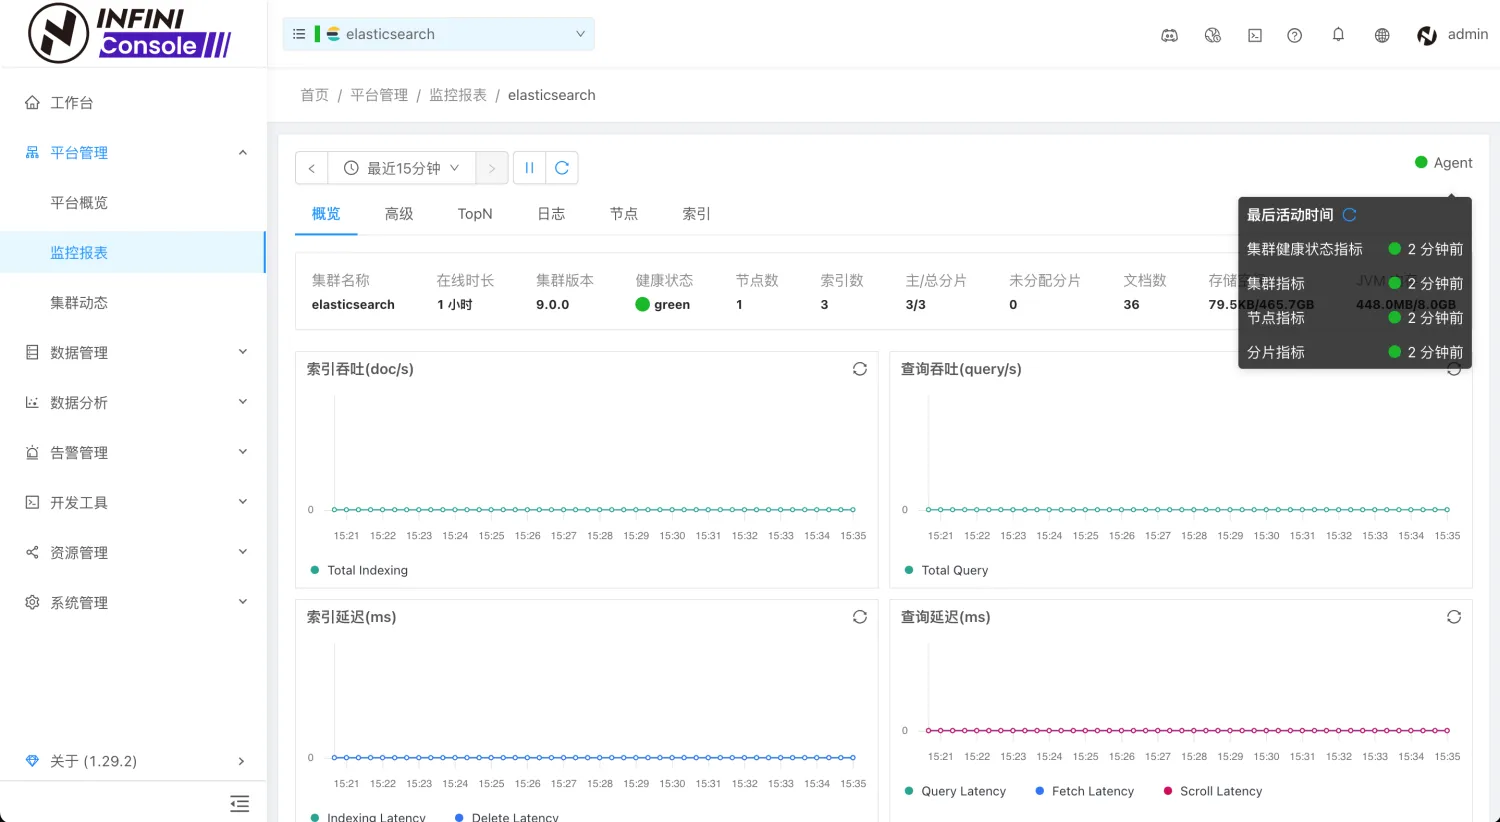
Task: Switch to the 索引 tab
Action: (x=697, y=214)
